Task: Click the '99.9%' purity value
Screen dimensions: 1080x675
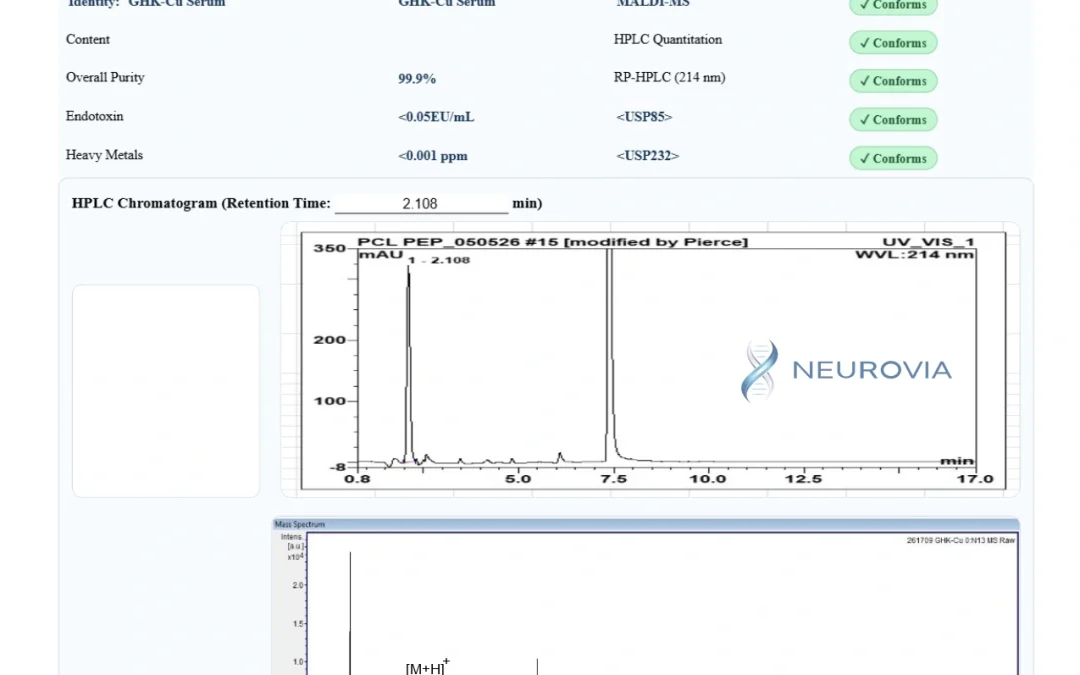Action: [417, 79]
